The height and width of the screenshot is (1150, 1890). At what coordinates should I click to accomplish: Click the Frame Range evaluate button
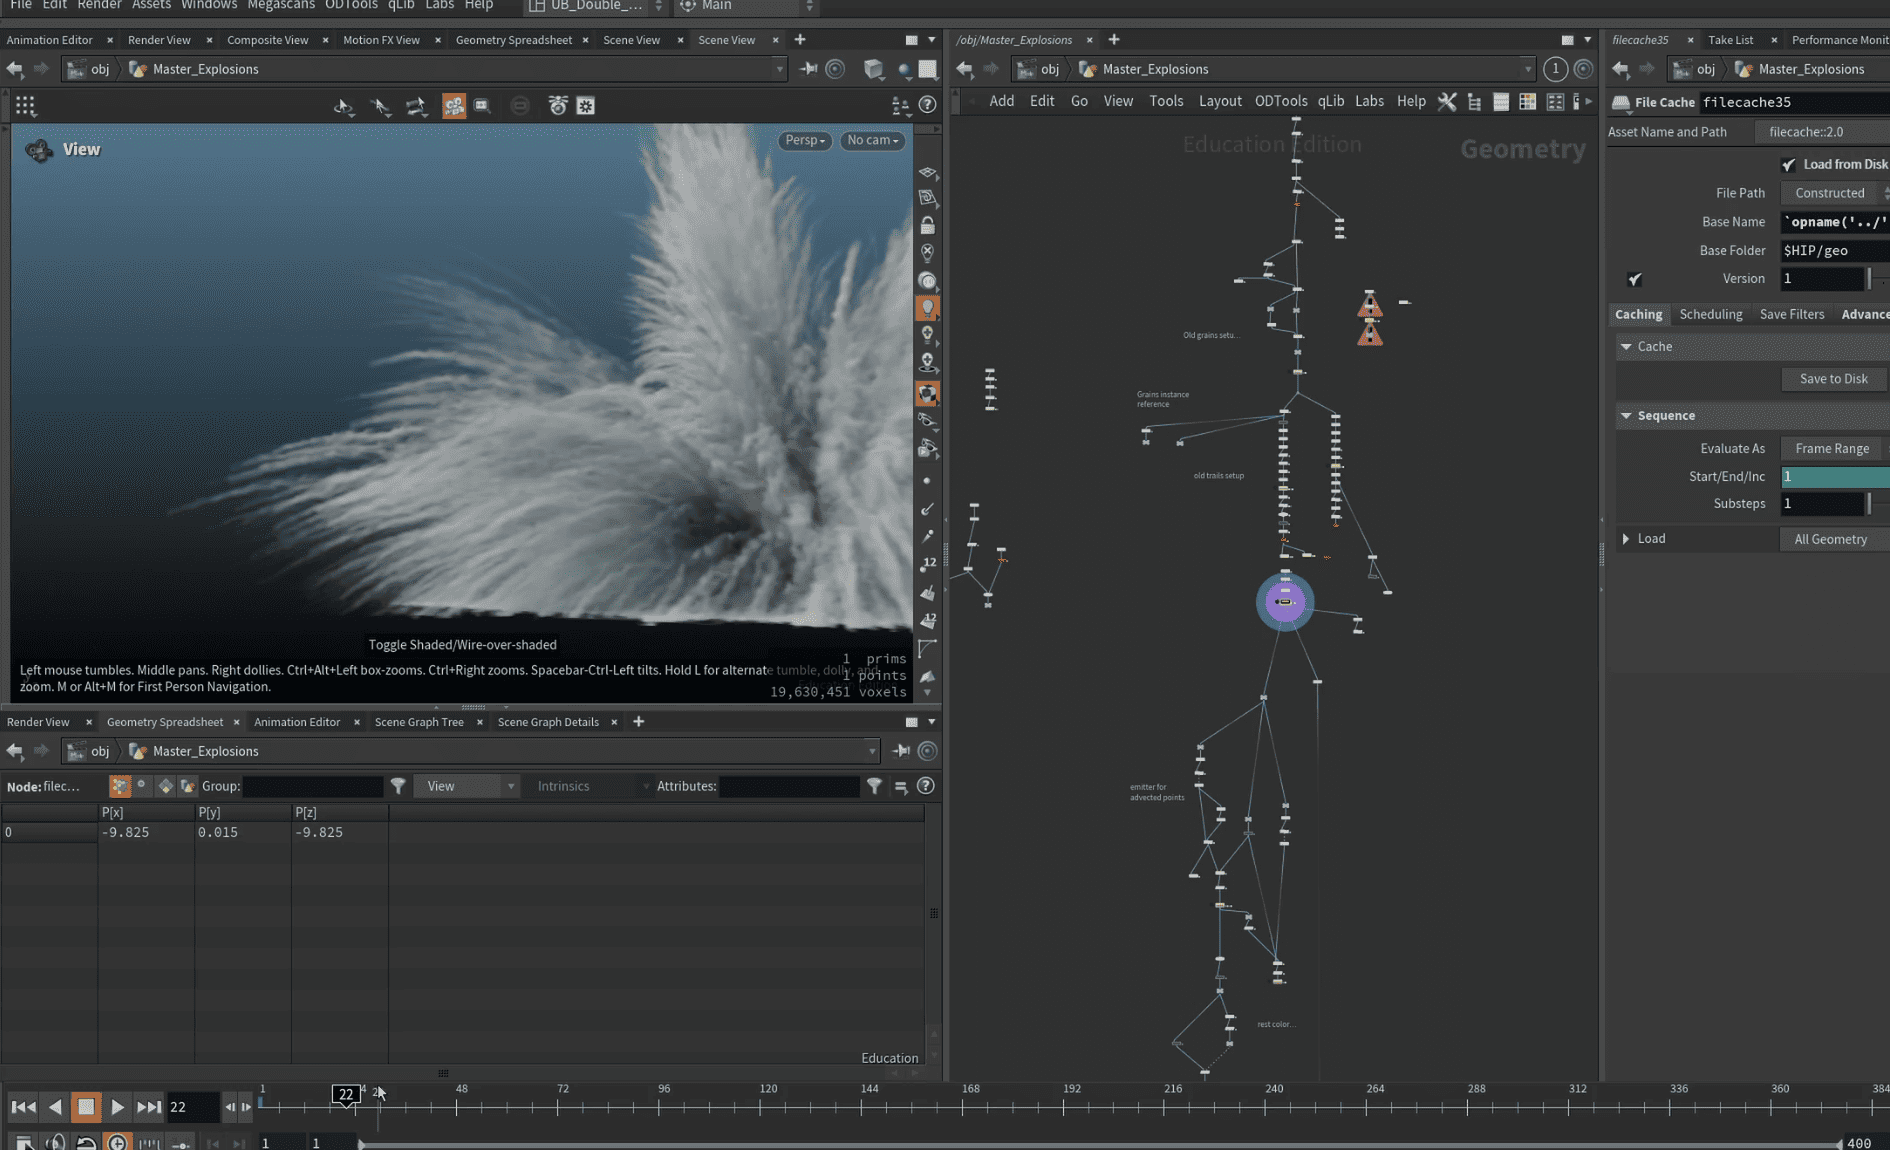click(1831, 448)
